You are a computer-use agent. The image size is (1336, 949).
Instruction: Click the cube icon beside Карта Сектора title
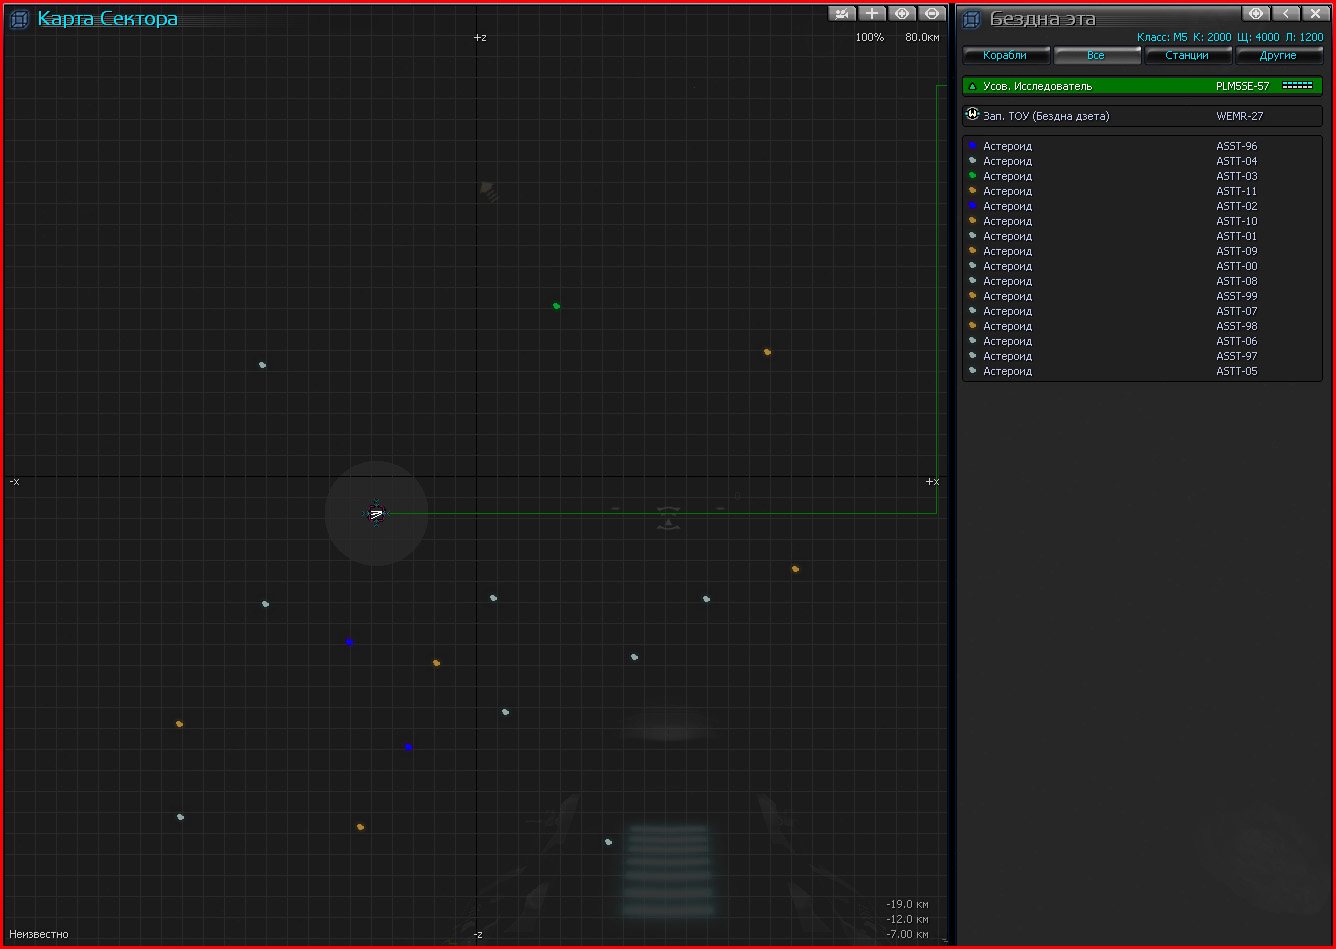click(x=19, y=19)
